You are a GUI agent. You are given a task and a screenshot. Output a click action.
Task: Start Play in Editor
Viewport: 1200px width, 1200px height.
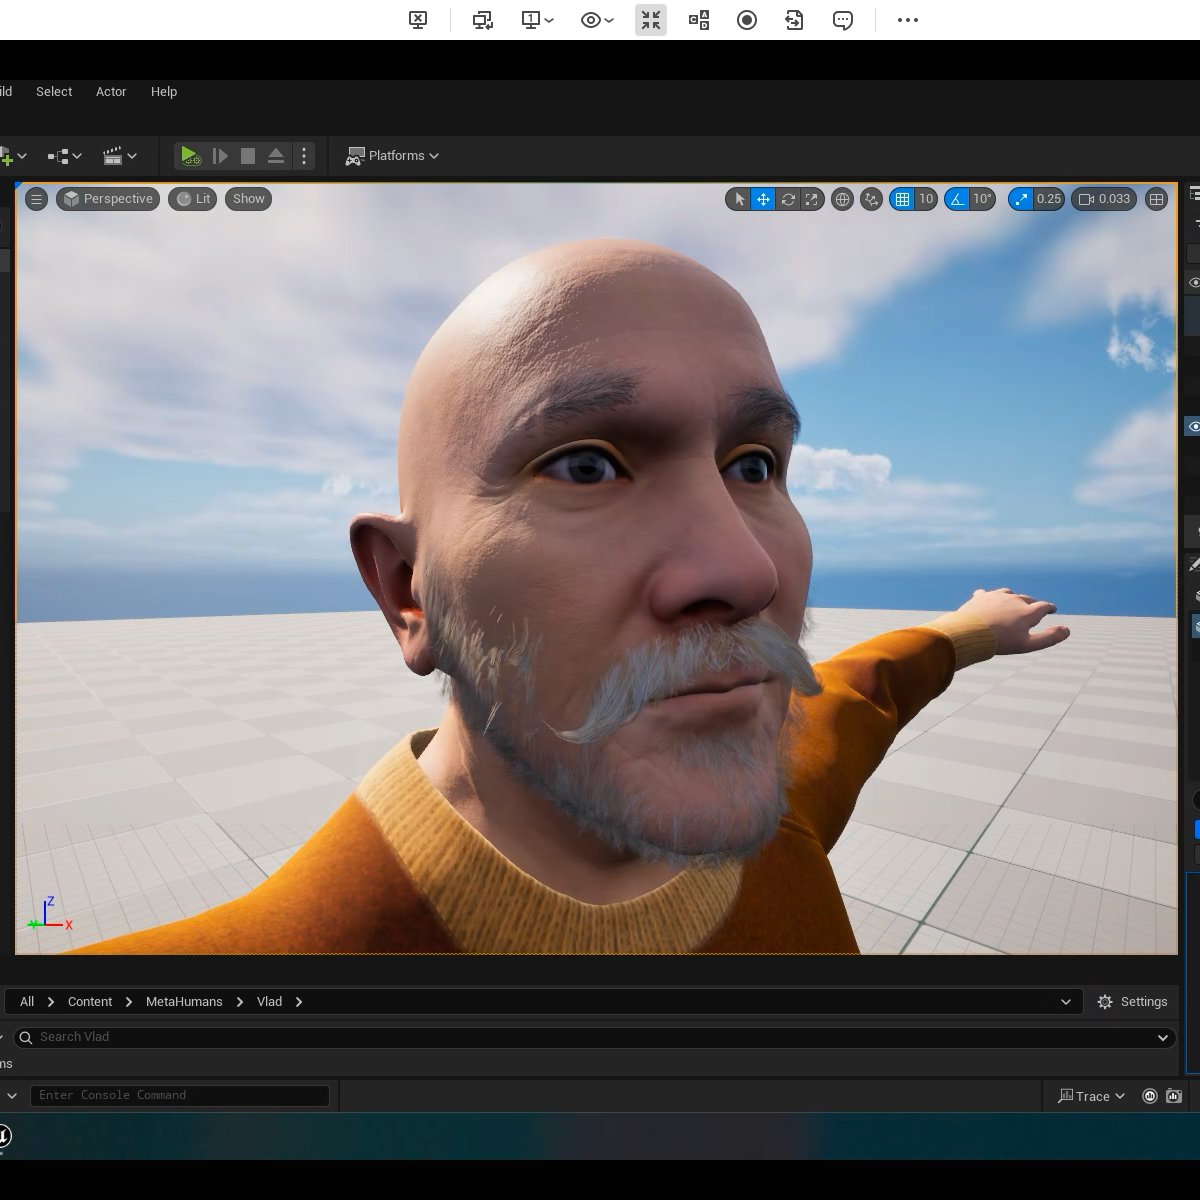189,156
